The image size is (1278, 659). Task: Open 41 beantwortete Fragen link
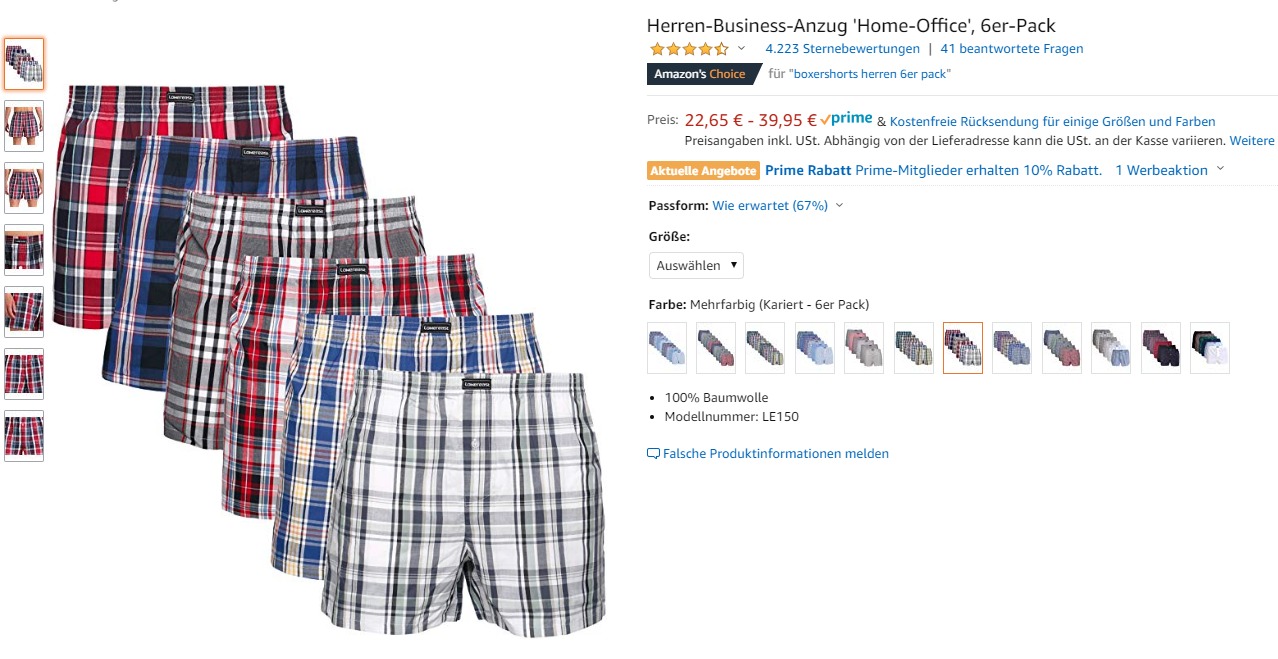pyautogui.click(x=1012, y=49)
